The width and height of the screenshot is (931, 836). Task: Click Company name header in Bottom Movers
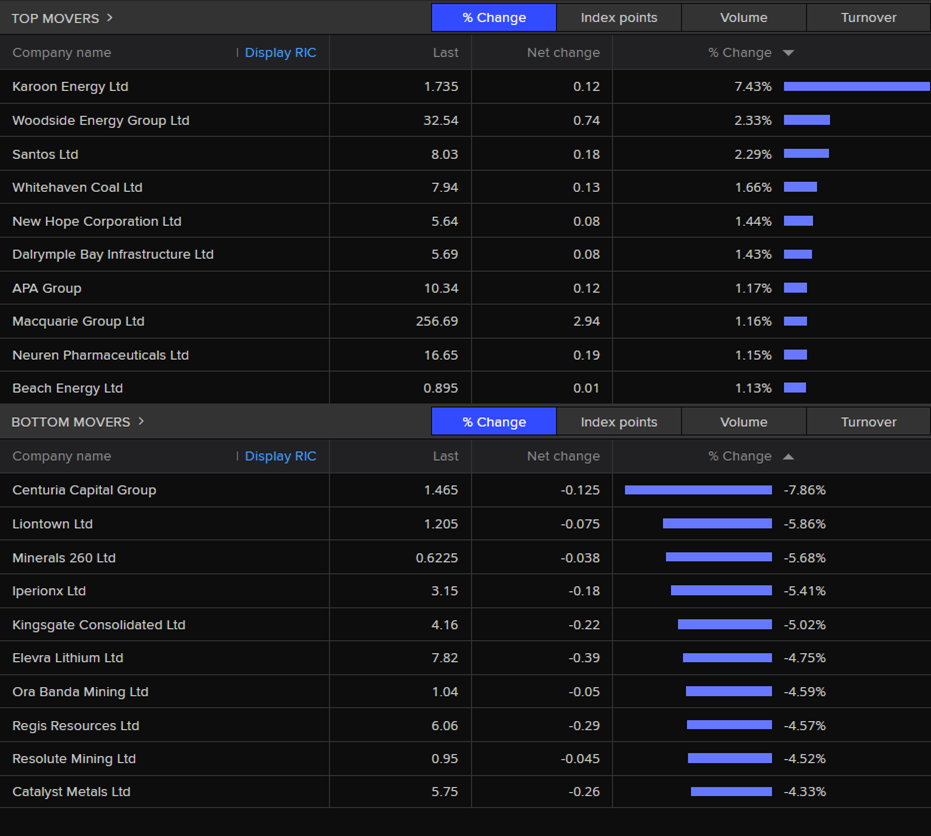(x=62, y=457)
